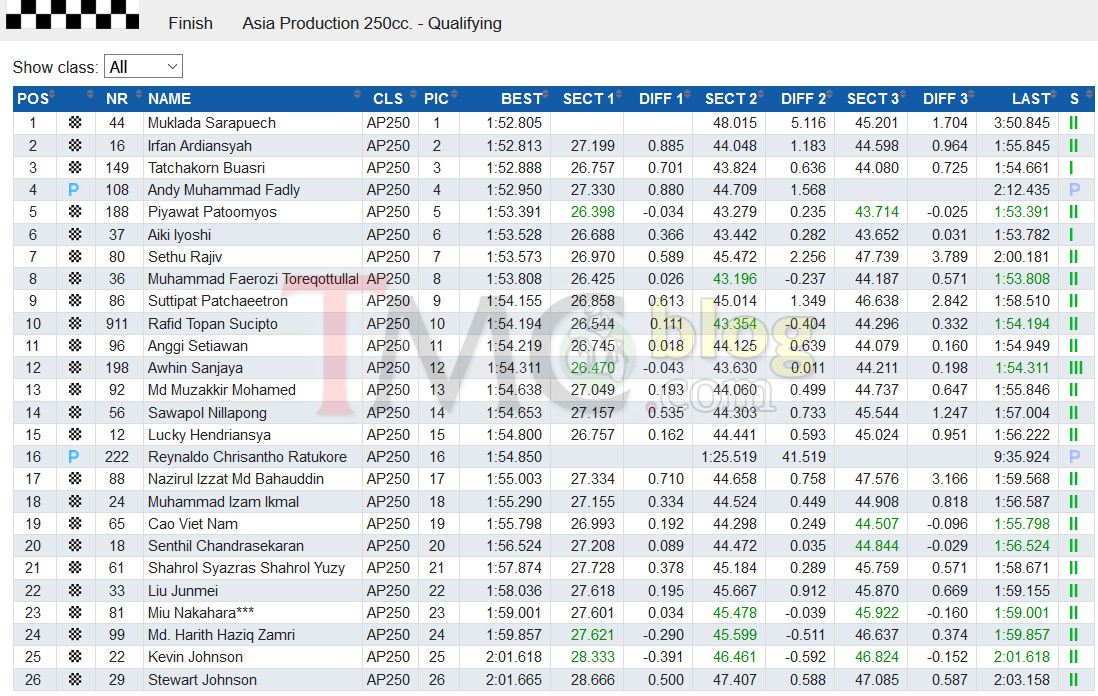Image resolution: width=1098 pixels, height=696 pixels.
Task: Sort table by SECT 1 column header
Action: pos(587,99)
